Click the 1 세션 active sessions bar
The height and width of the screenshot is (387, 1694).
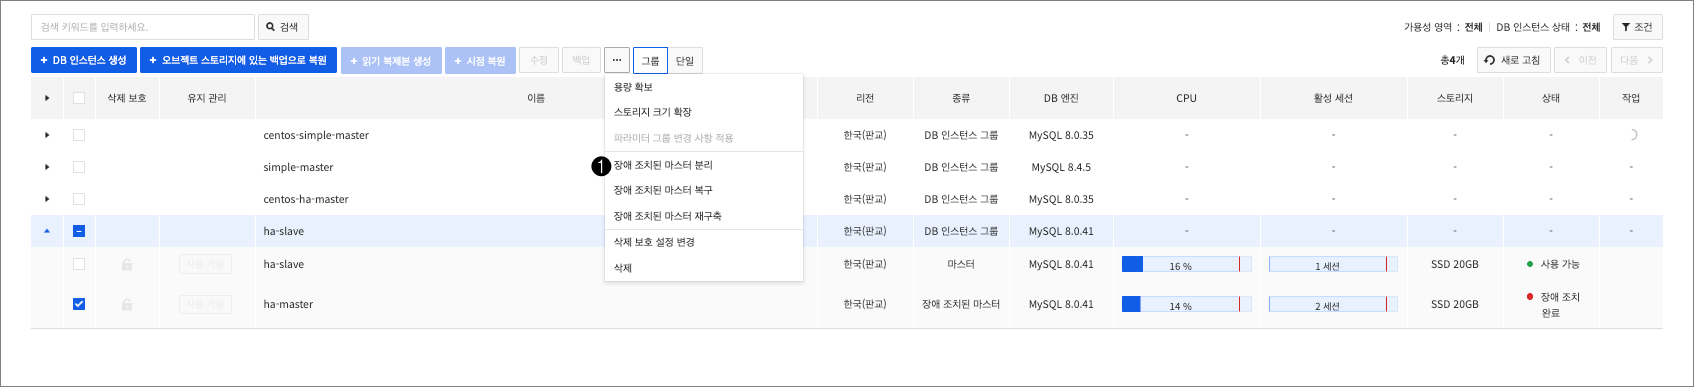point(1333,264)
